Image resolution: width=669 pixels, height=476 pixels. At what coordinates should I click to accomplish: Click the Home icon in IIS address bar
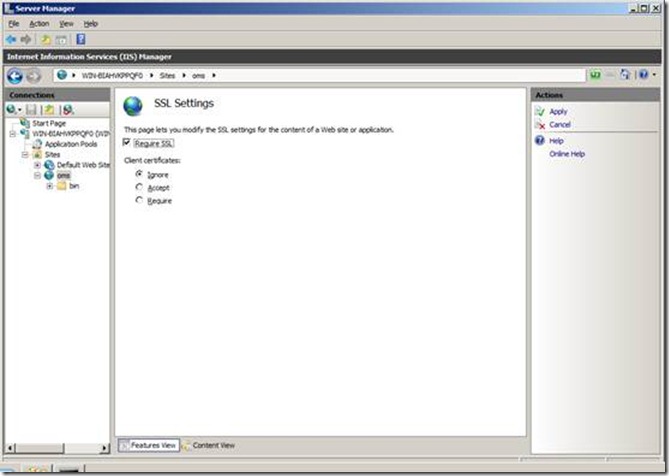pyautogui.click(x=625, y=75)
